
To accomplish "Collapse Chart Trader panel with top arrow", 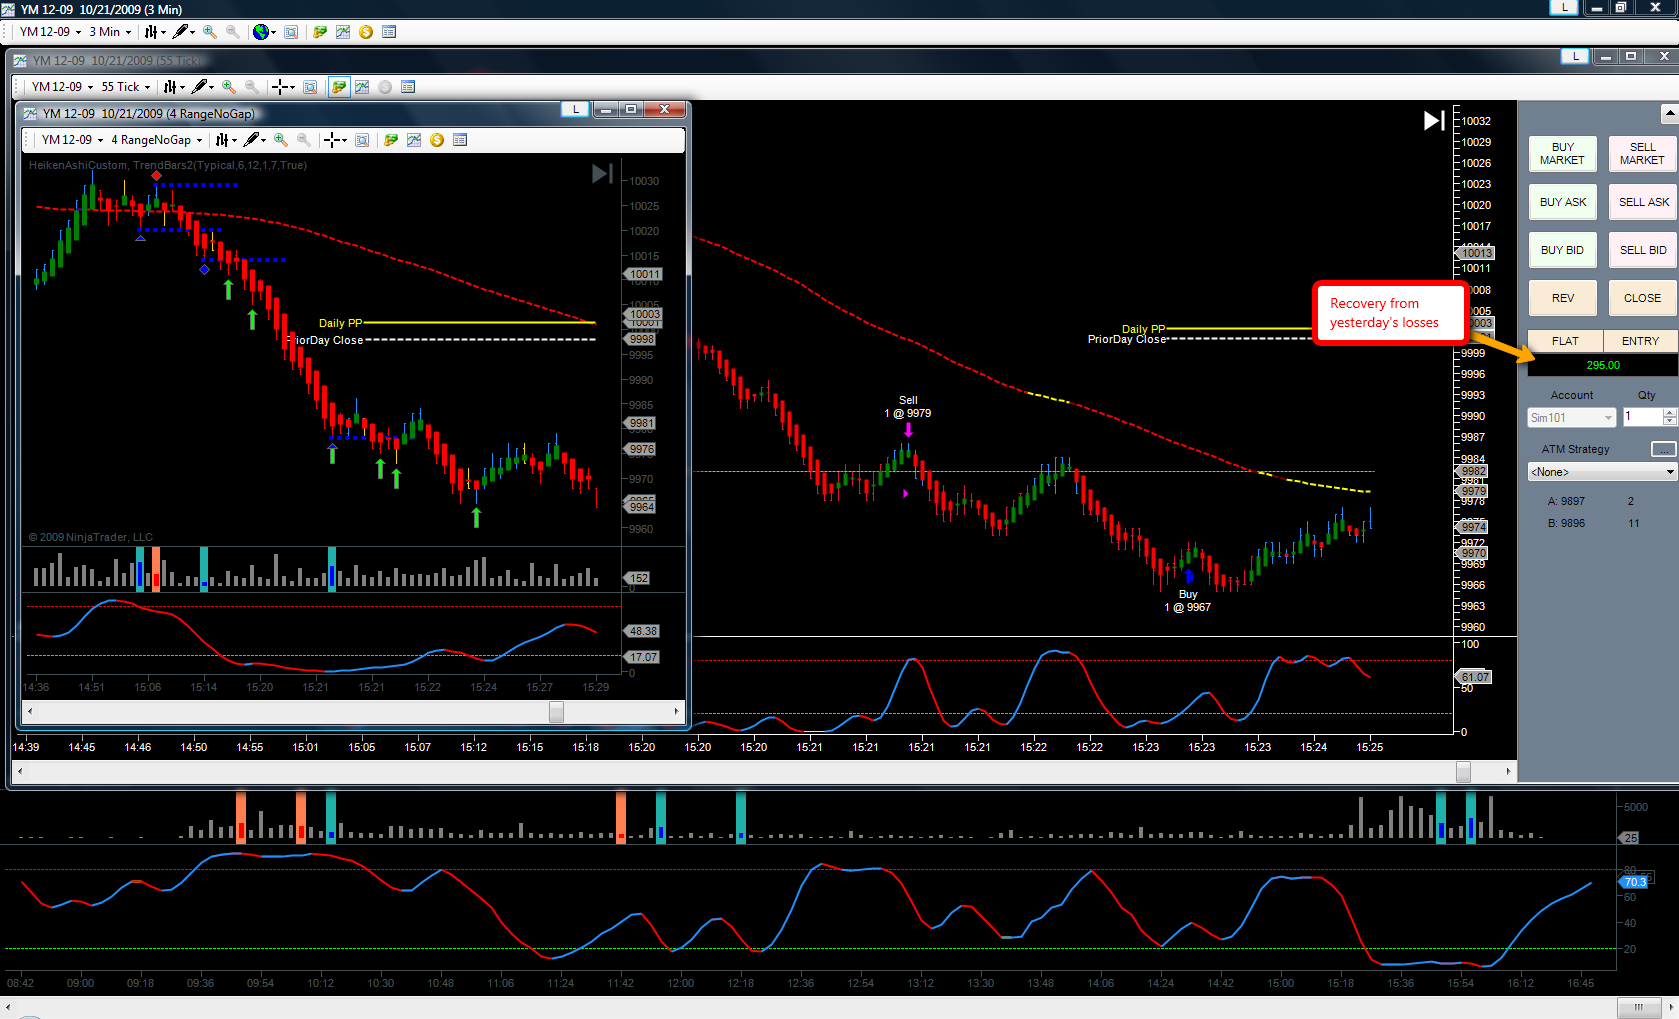I will tap(1669, 113).
